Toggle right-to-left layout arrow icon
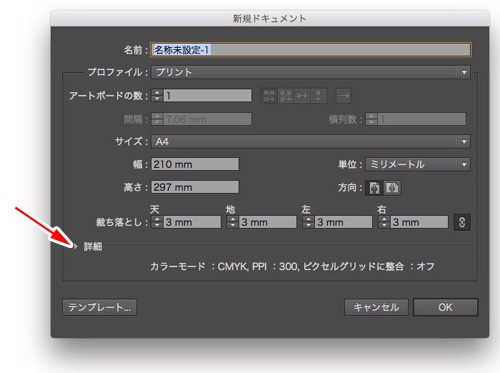 coord(343,96)
